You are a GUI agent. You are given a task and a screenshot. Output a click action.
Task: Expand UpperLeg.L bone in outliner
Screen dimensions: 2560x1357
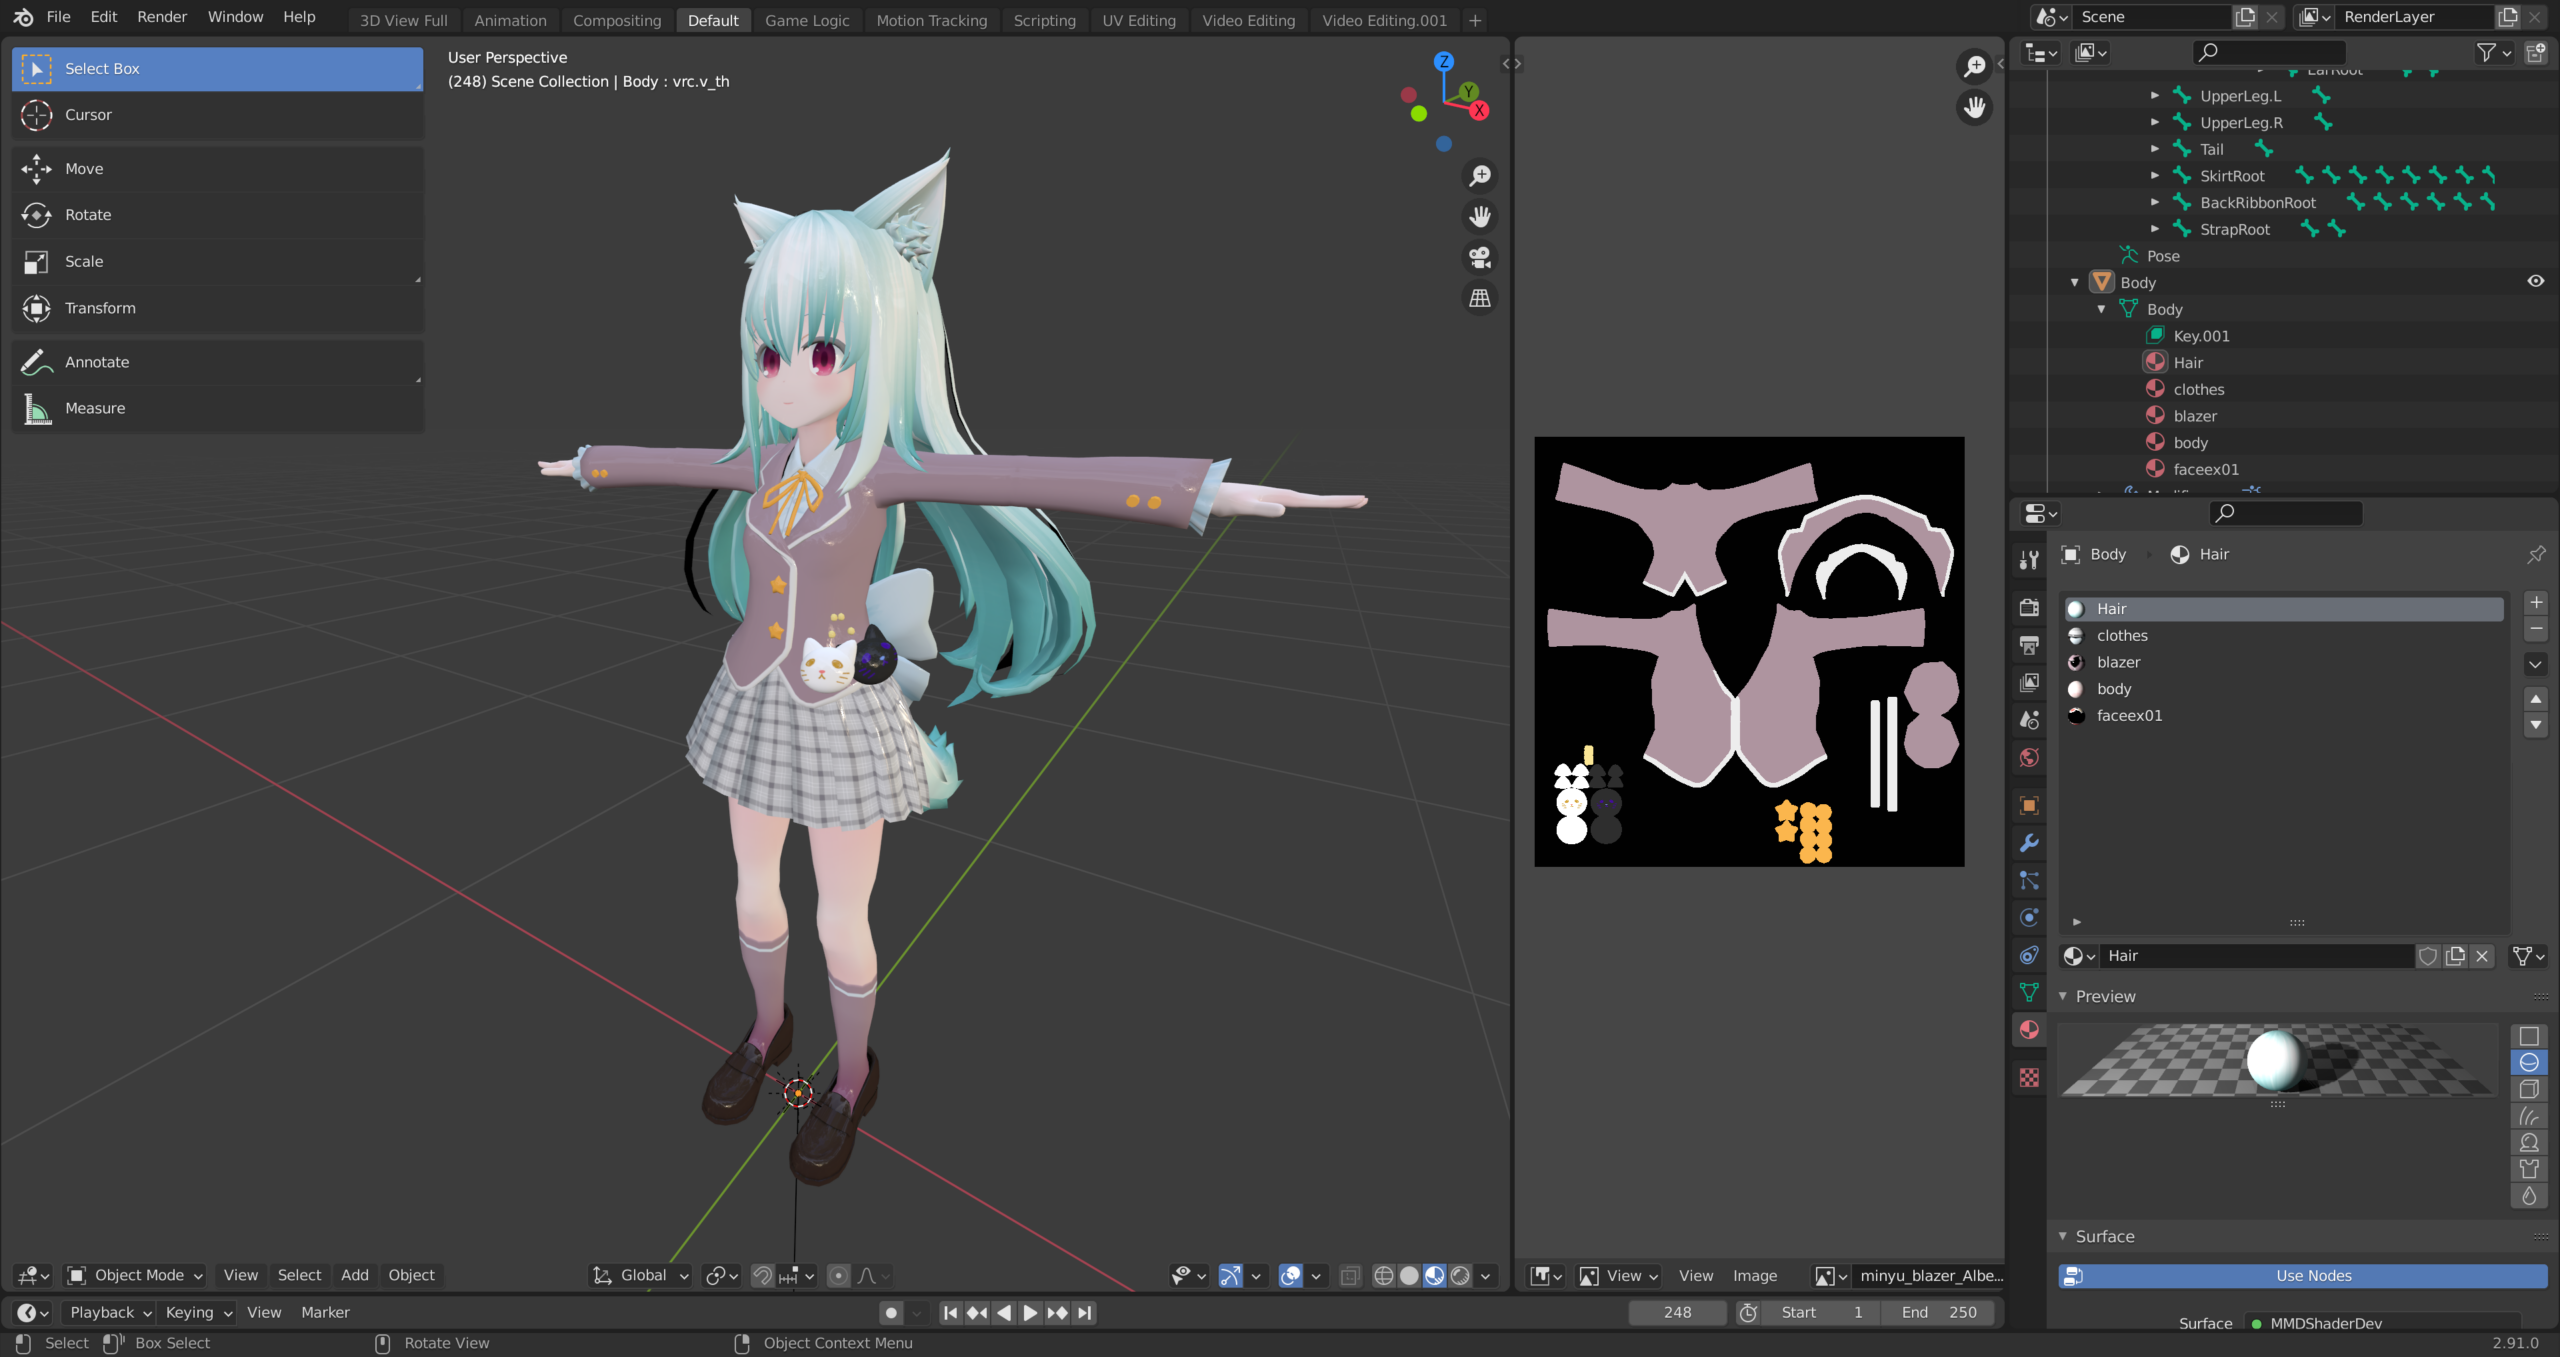pyautogui.click(x=2155, y=96)
